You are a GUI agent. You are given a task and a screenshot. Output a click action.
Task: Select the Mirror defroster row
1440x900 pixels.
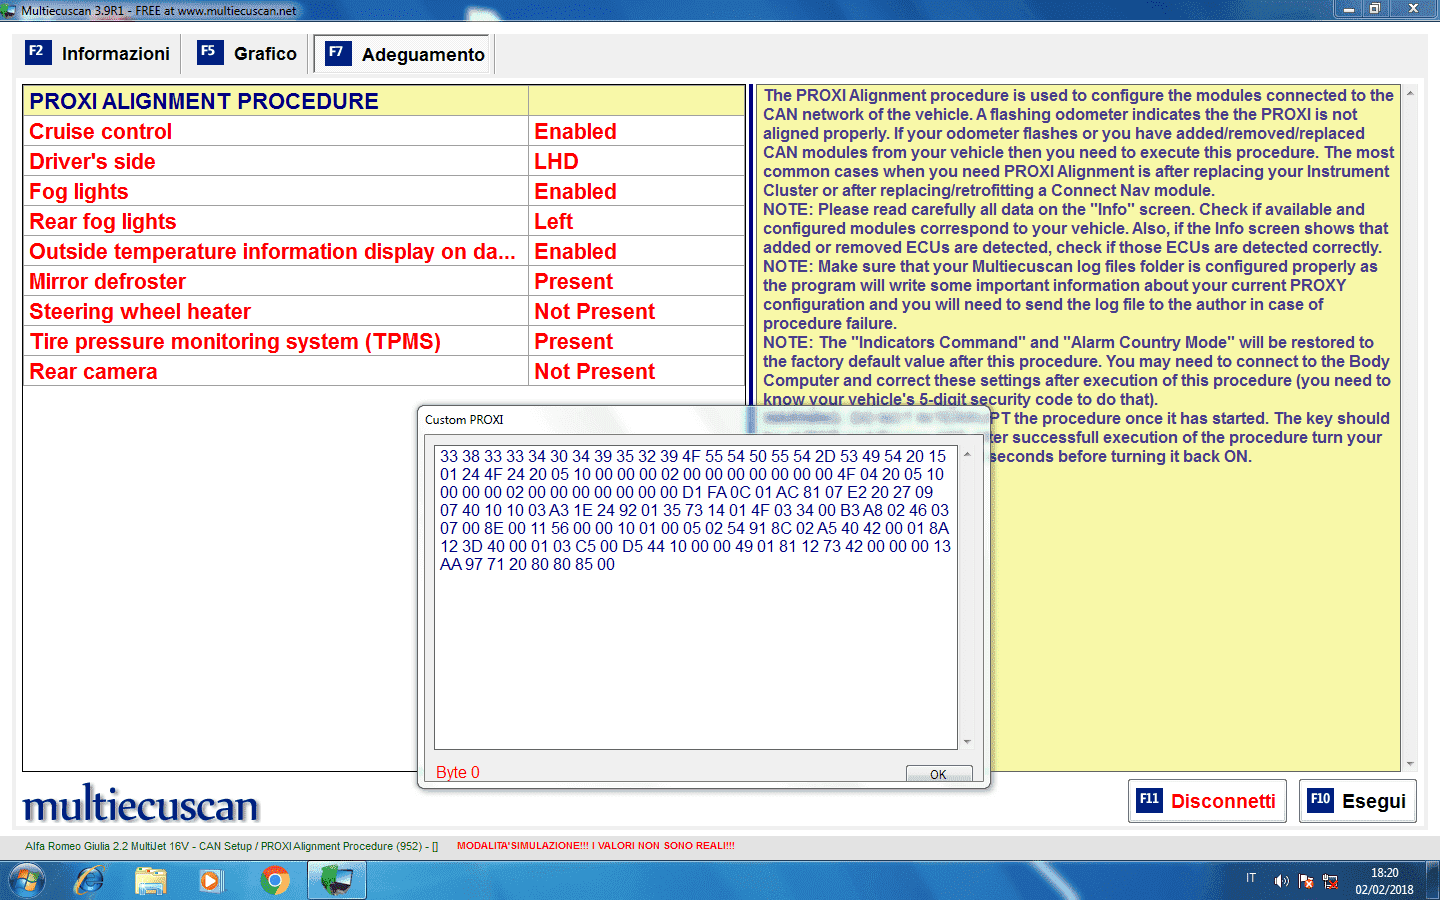384,281
